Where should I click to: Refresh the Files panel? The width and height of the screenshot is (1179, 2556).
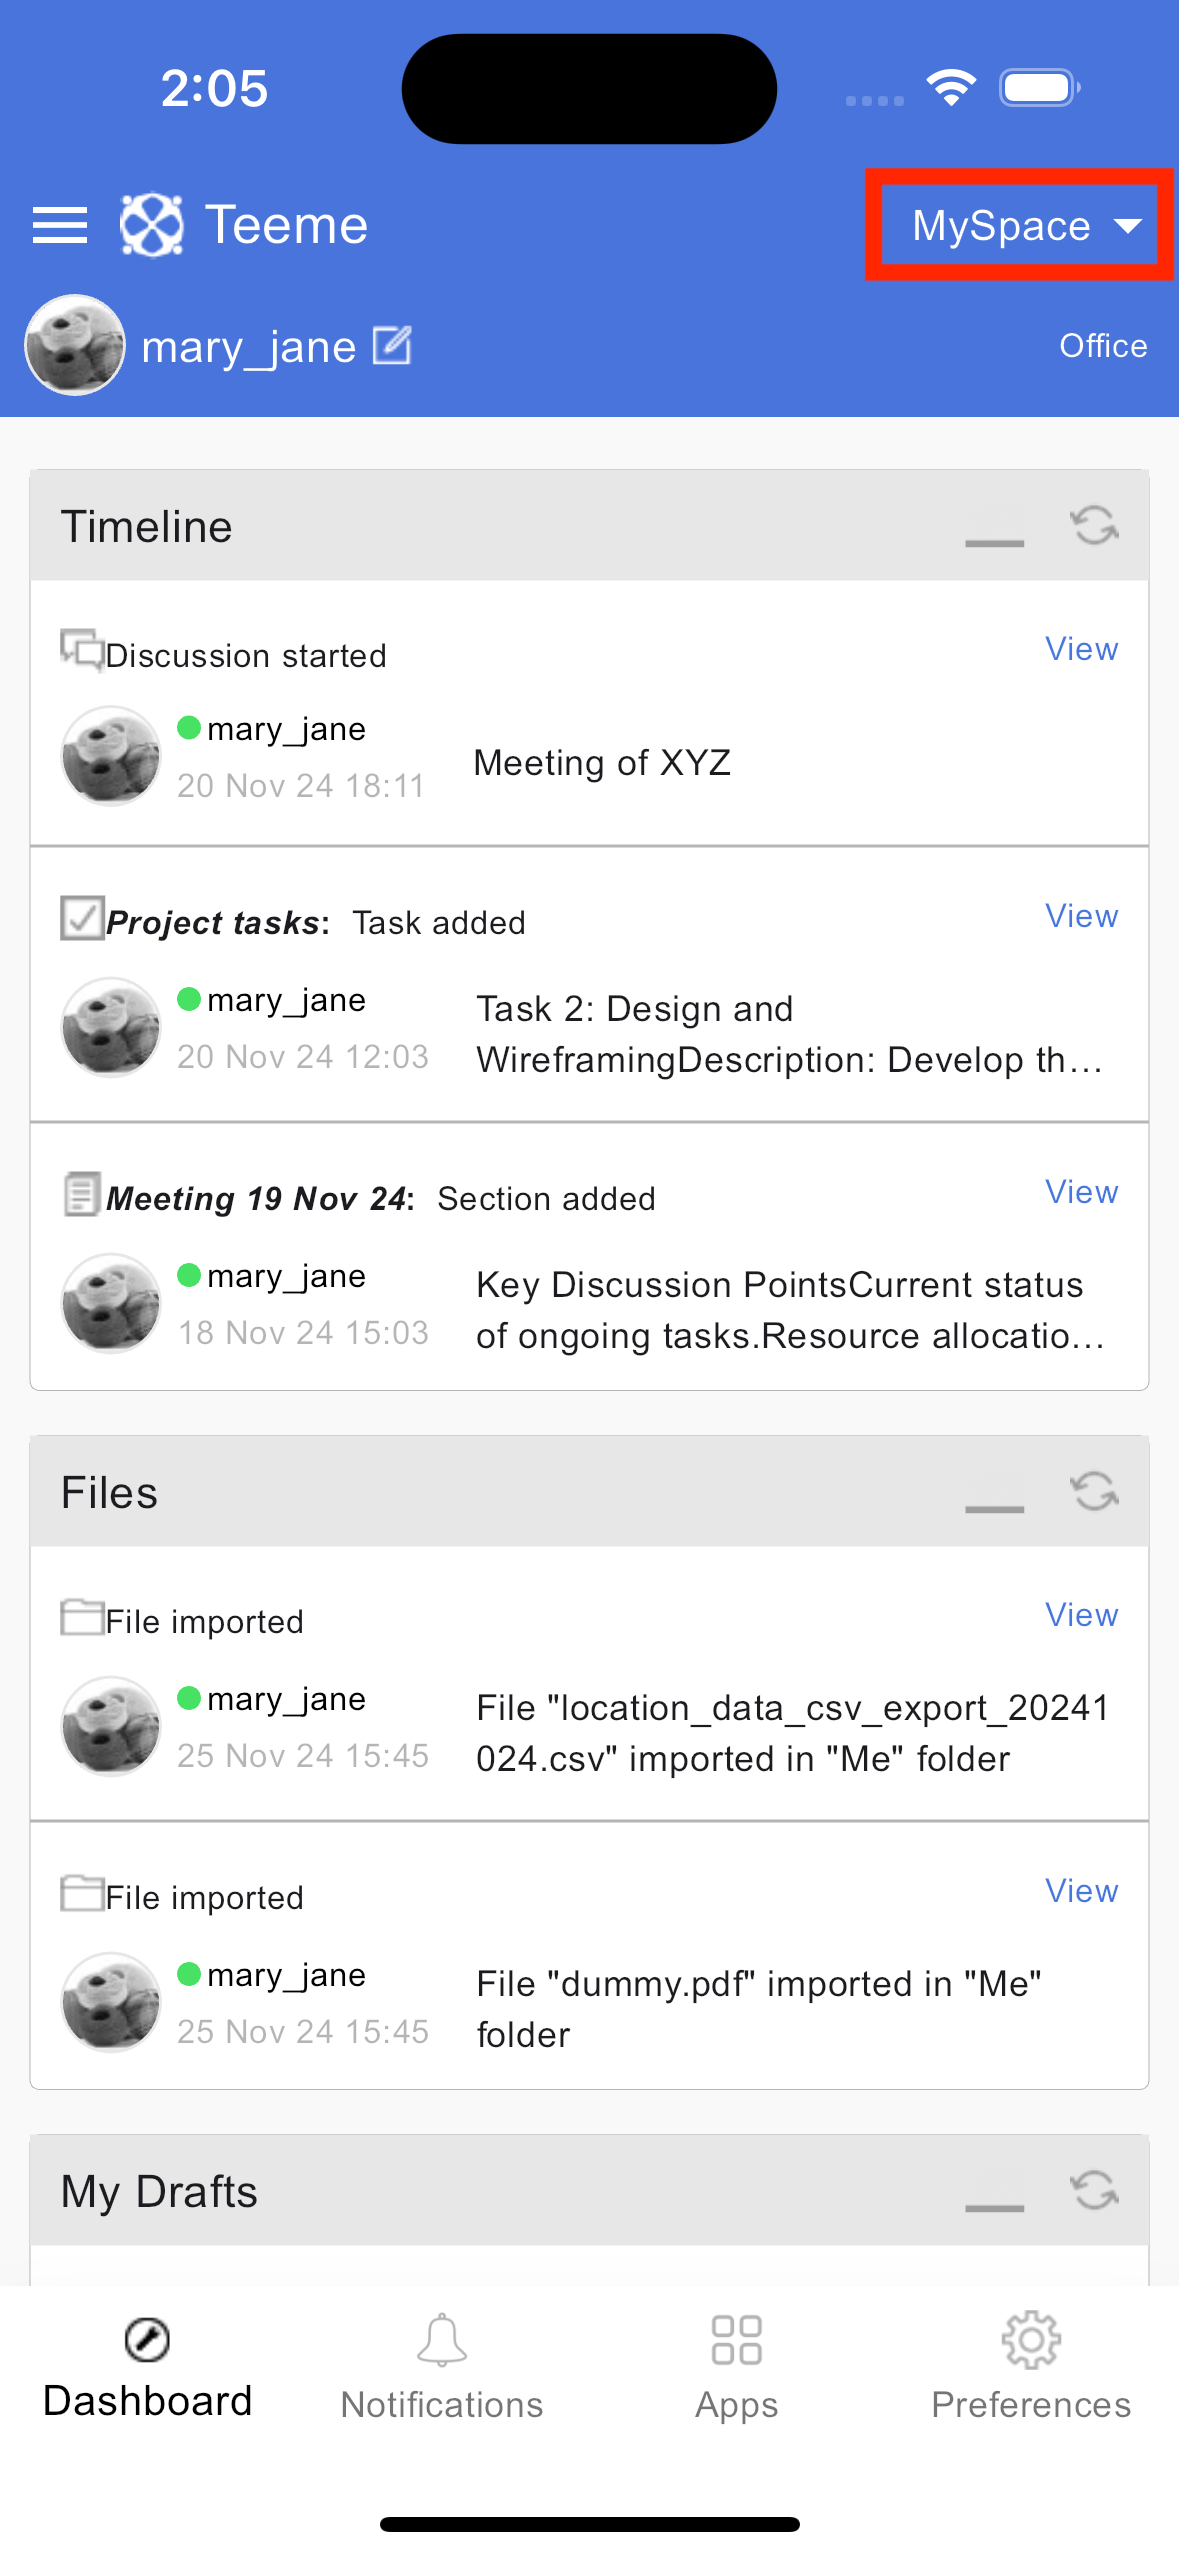tap(1094, 1491)
